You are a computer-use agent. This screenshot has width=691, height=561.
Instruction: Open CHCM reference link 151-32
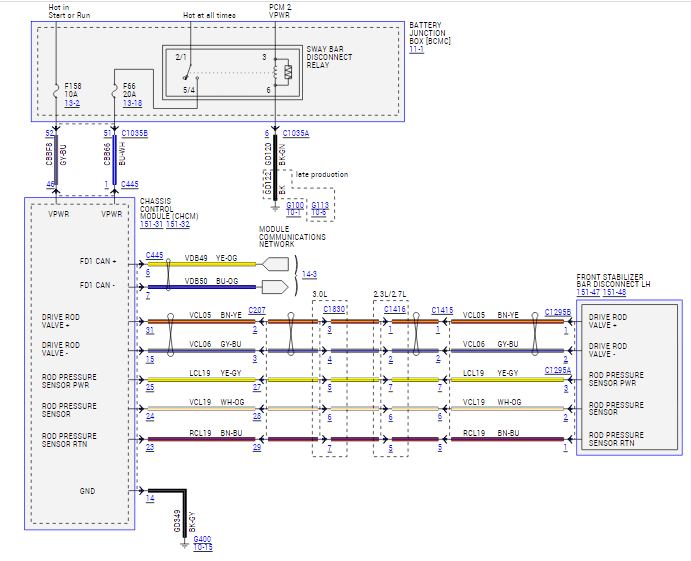pos(178,224)
